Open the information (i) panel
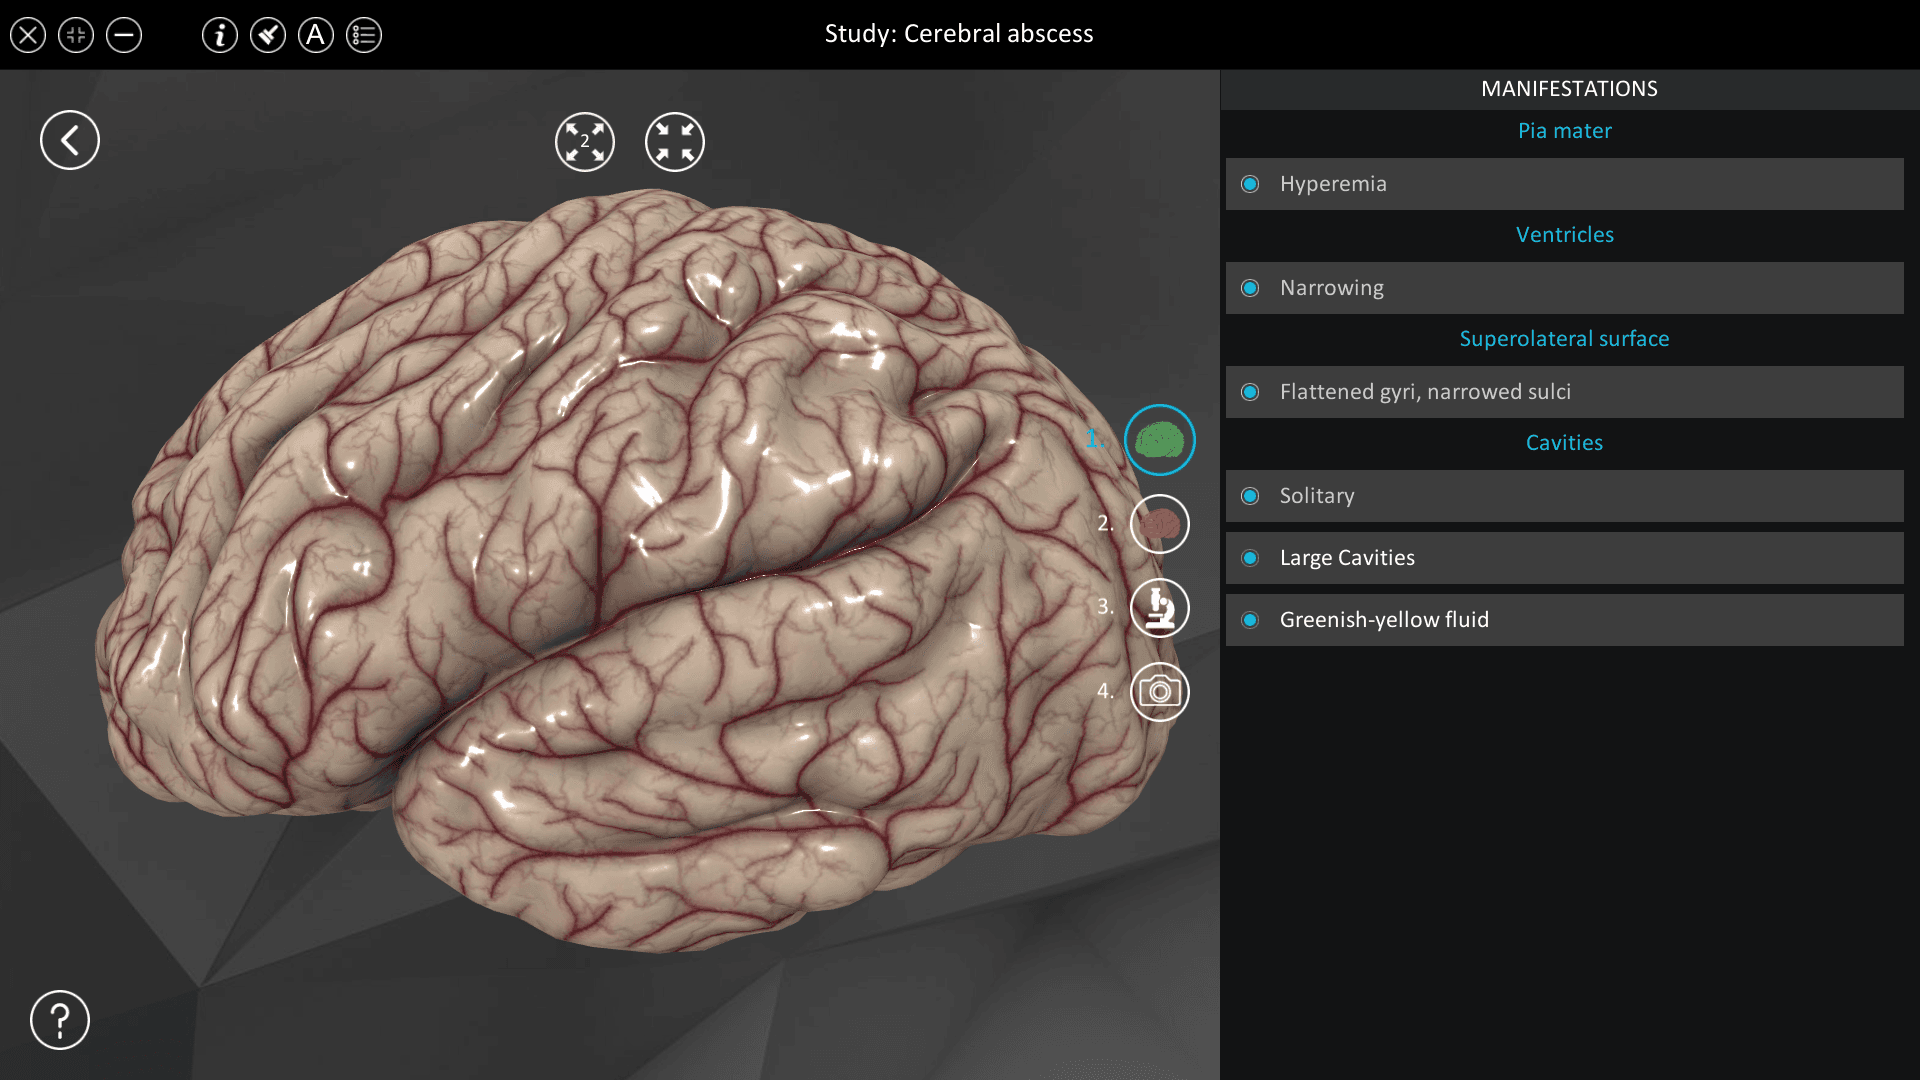 click(220, 36)
